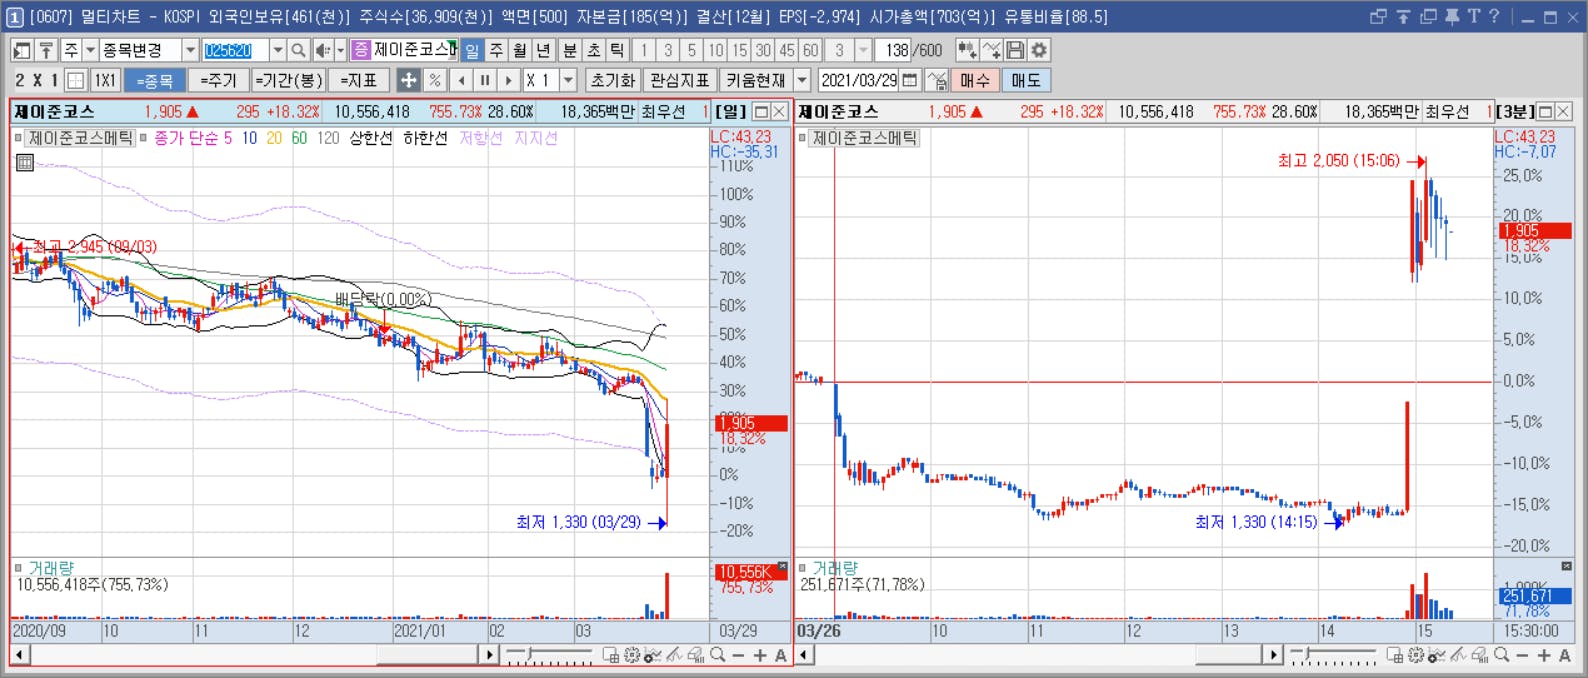The height and width of the screenshot is (678, 1588).
Task: Select the 30 minute interval button
Action: (763, 50)
